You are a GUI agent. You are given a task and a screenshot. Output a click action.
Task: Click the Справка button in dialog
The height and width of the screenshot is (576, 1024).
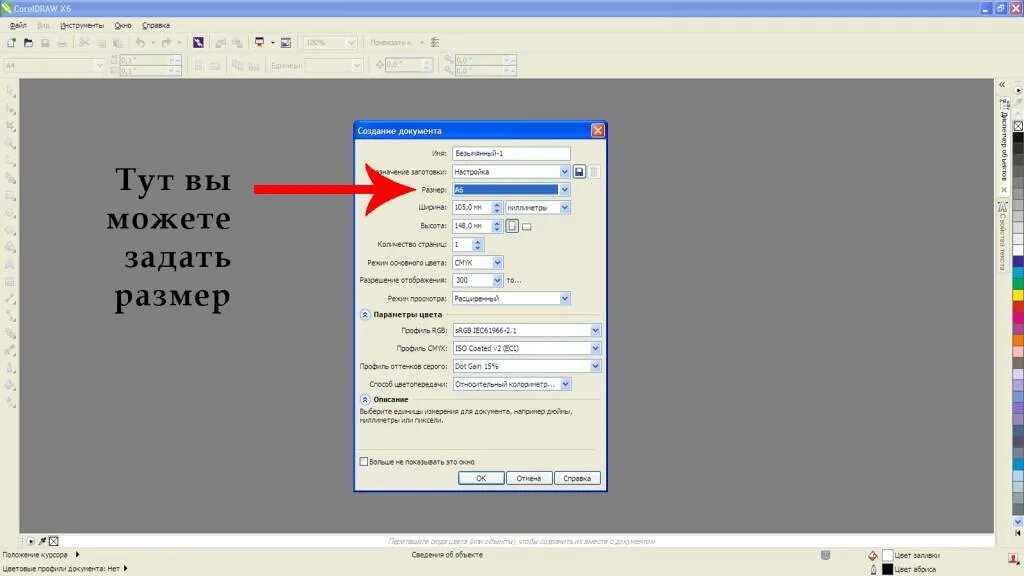(577, 479)
